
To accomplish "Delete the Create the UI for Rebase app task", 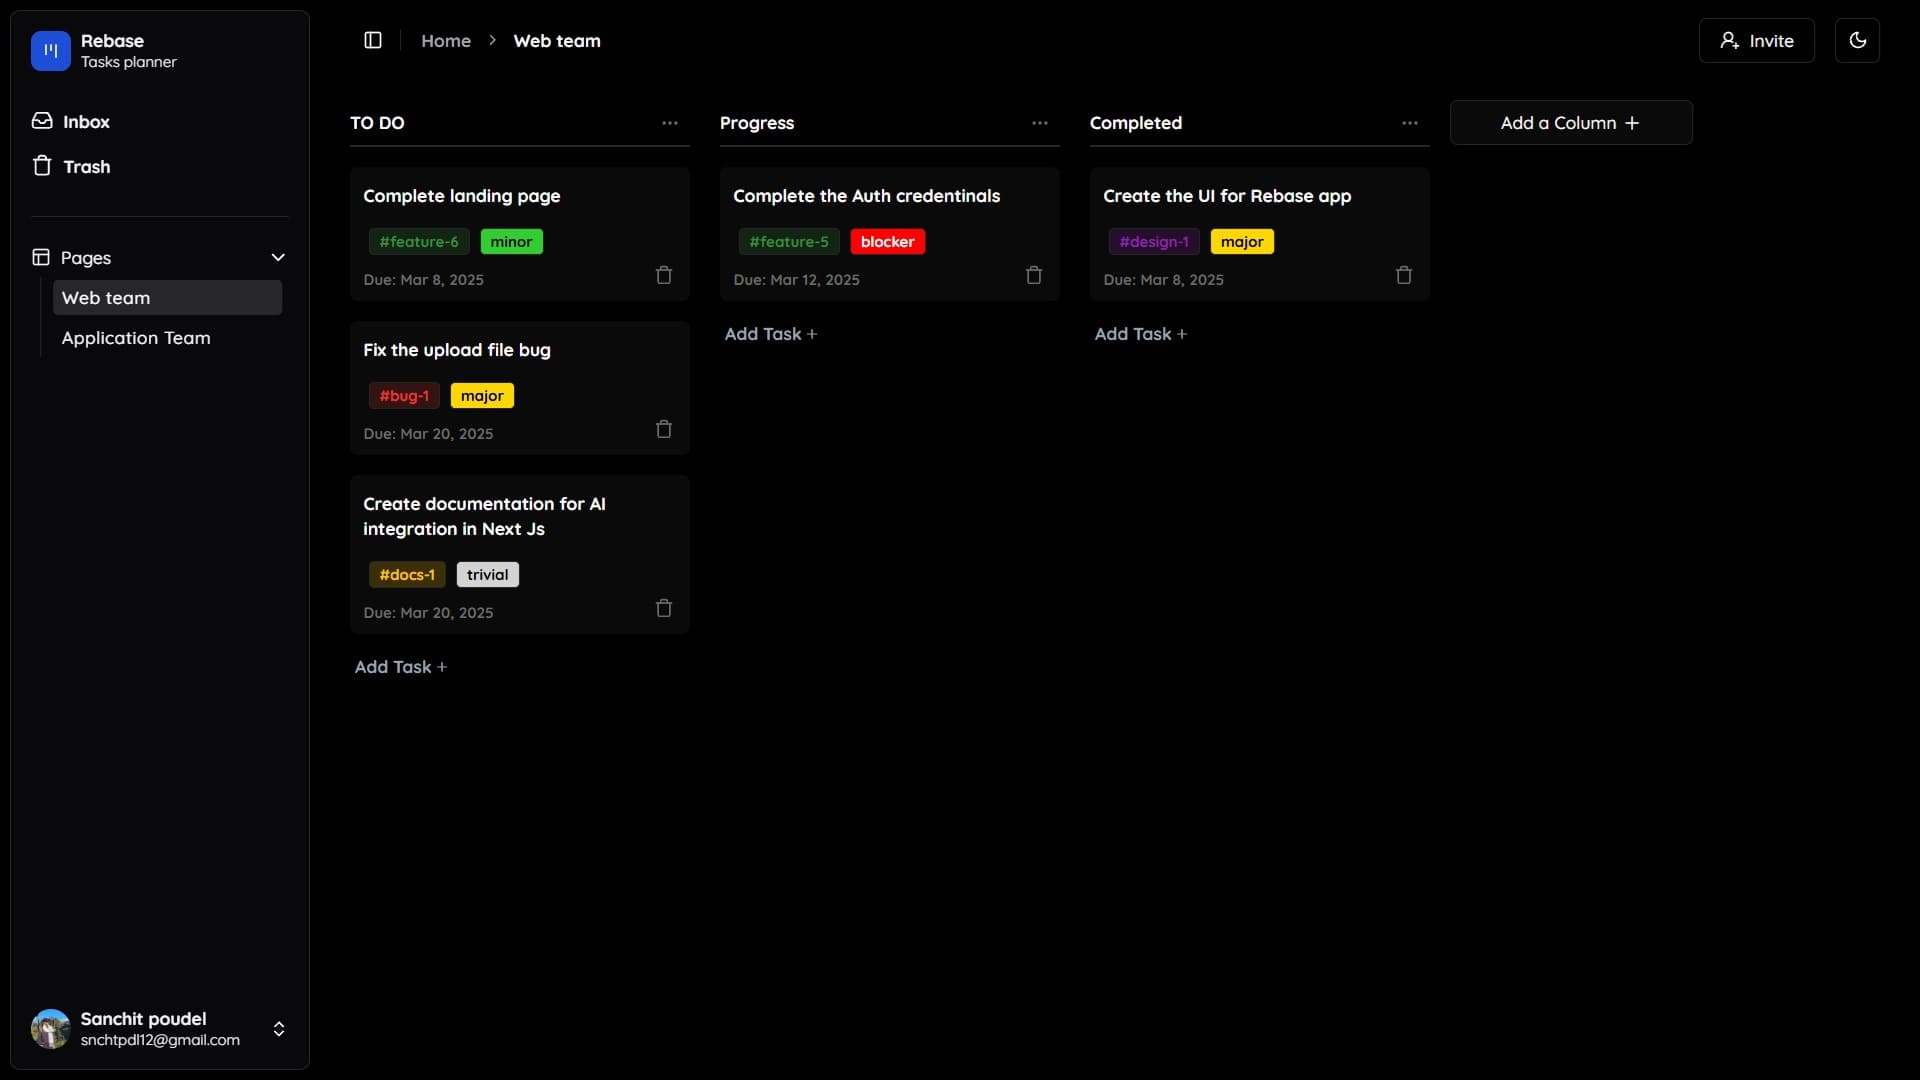I will [x=1403, y=275].
